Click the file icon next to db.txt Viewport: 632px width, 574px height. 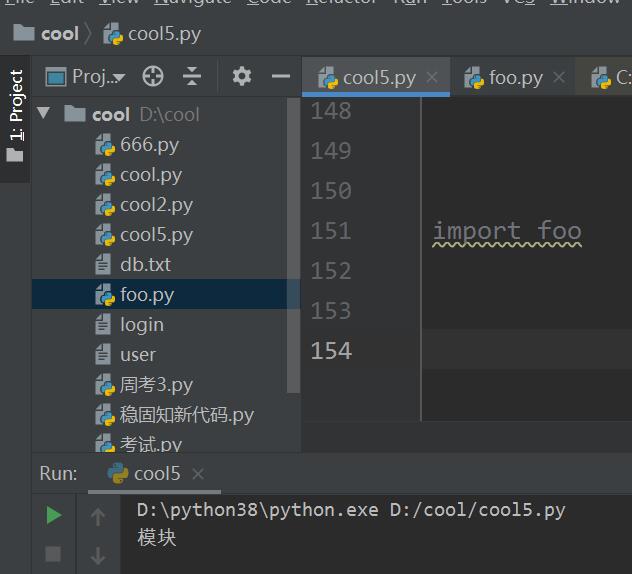[103, 265]
